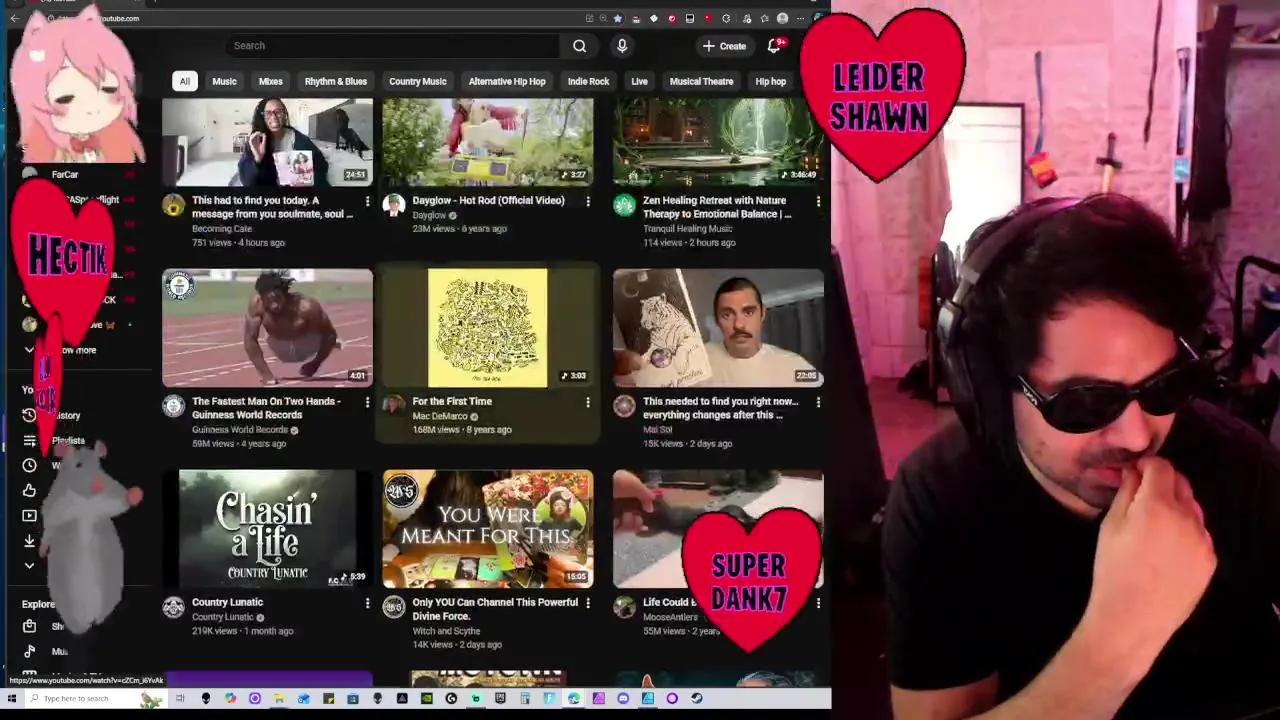Open the soulmate message video thumbnail

point(267,142)
